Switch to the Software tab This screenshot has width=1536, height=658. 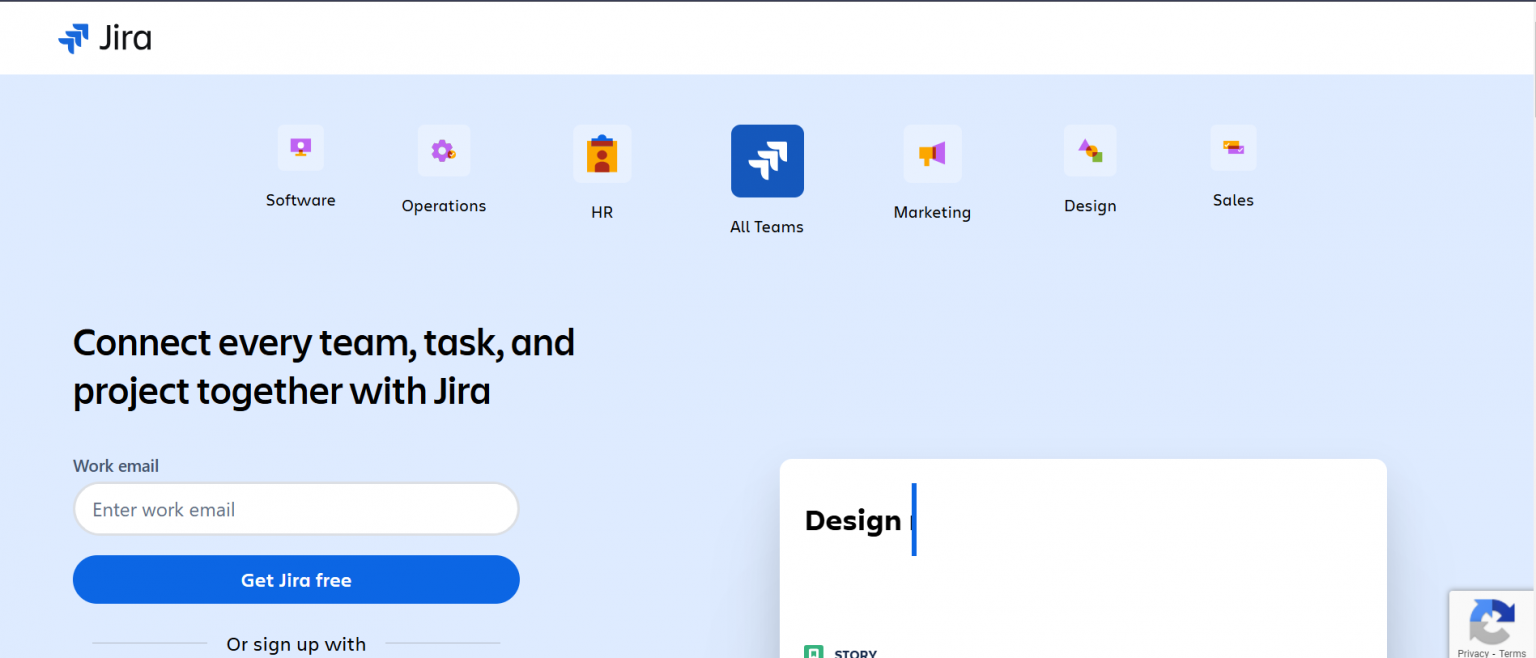(x=300, y=170)
